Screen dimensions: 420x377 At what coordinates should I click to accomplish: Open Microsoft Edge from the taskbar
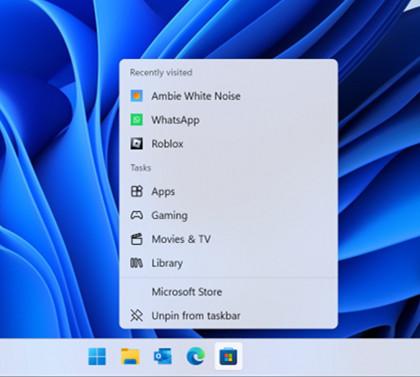pos(195,357)
